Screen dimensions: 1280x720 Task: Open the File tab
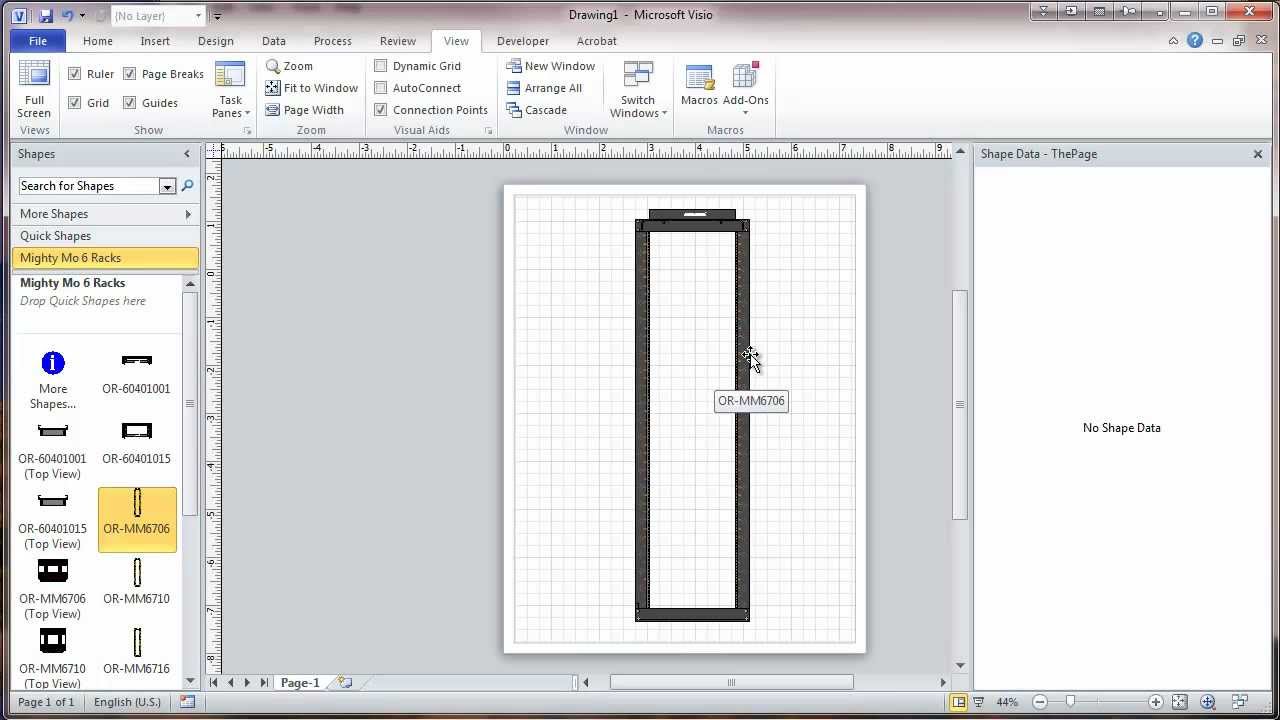(x=37, y=41)
